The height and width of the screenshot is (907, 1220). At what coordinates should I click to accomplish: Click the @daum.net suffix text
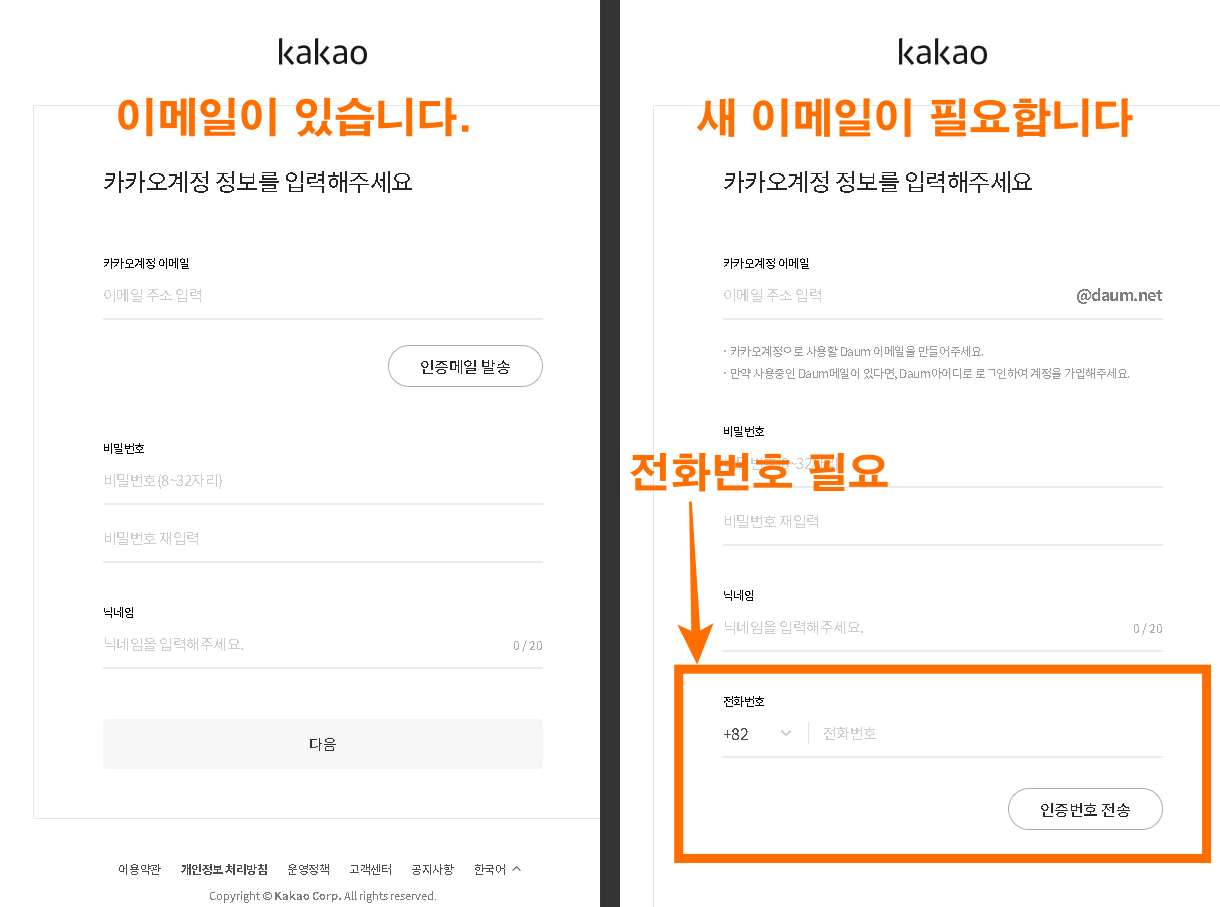tap(1119, 295)
